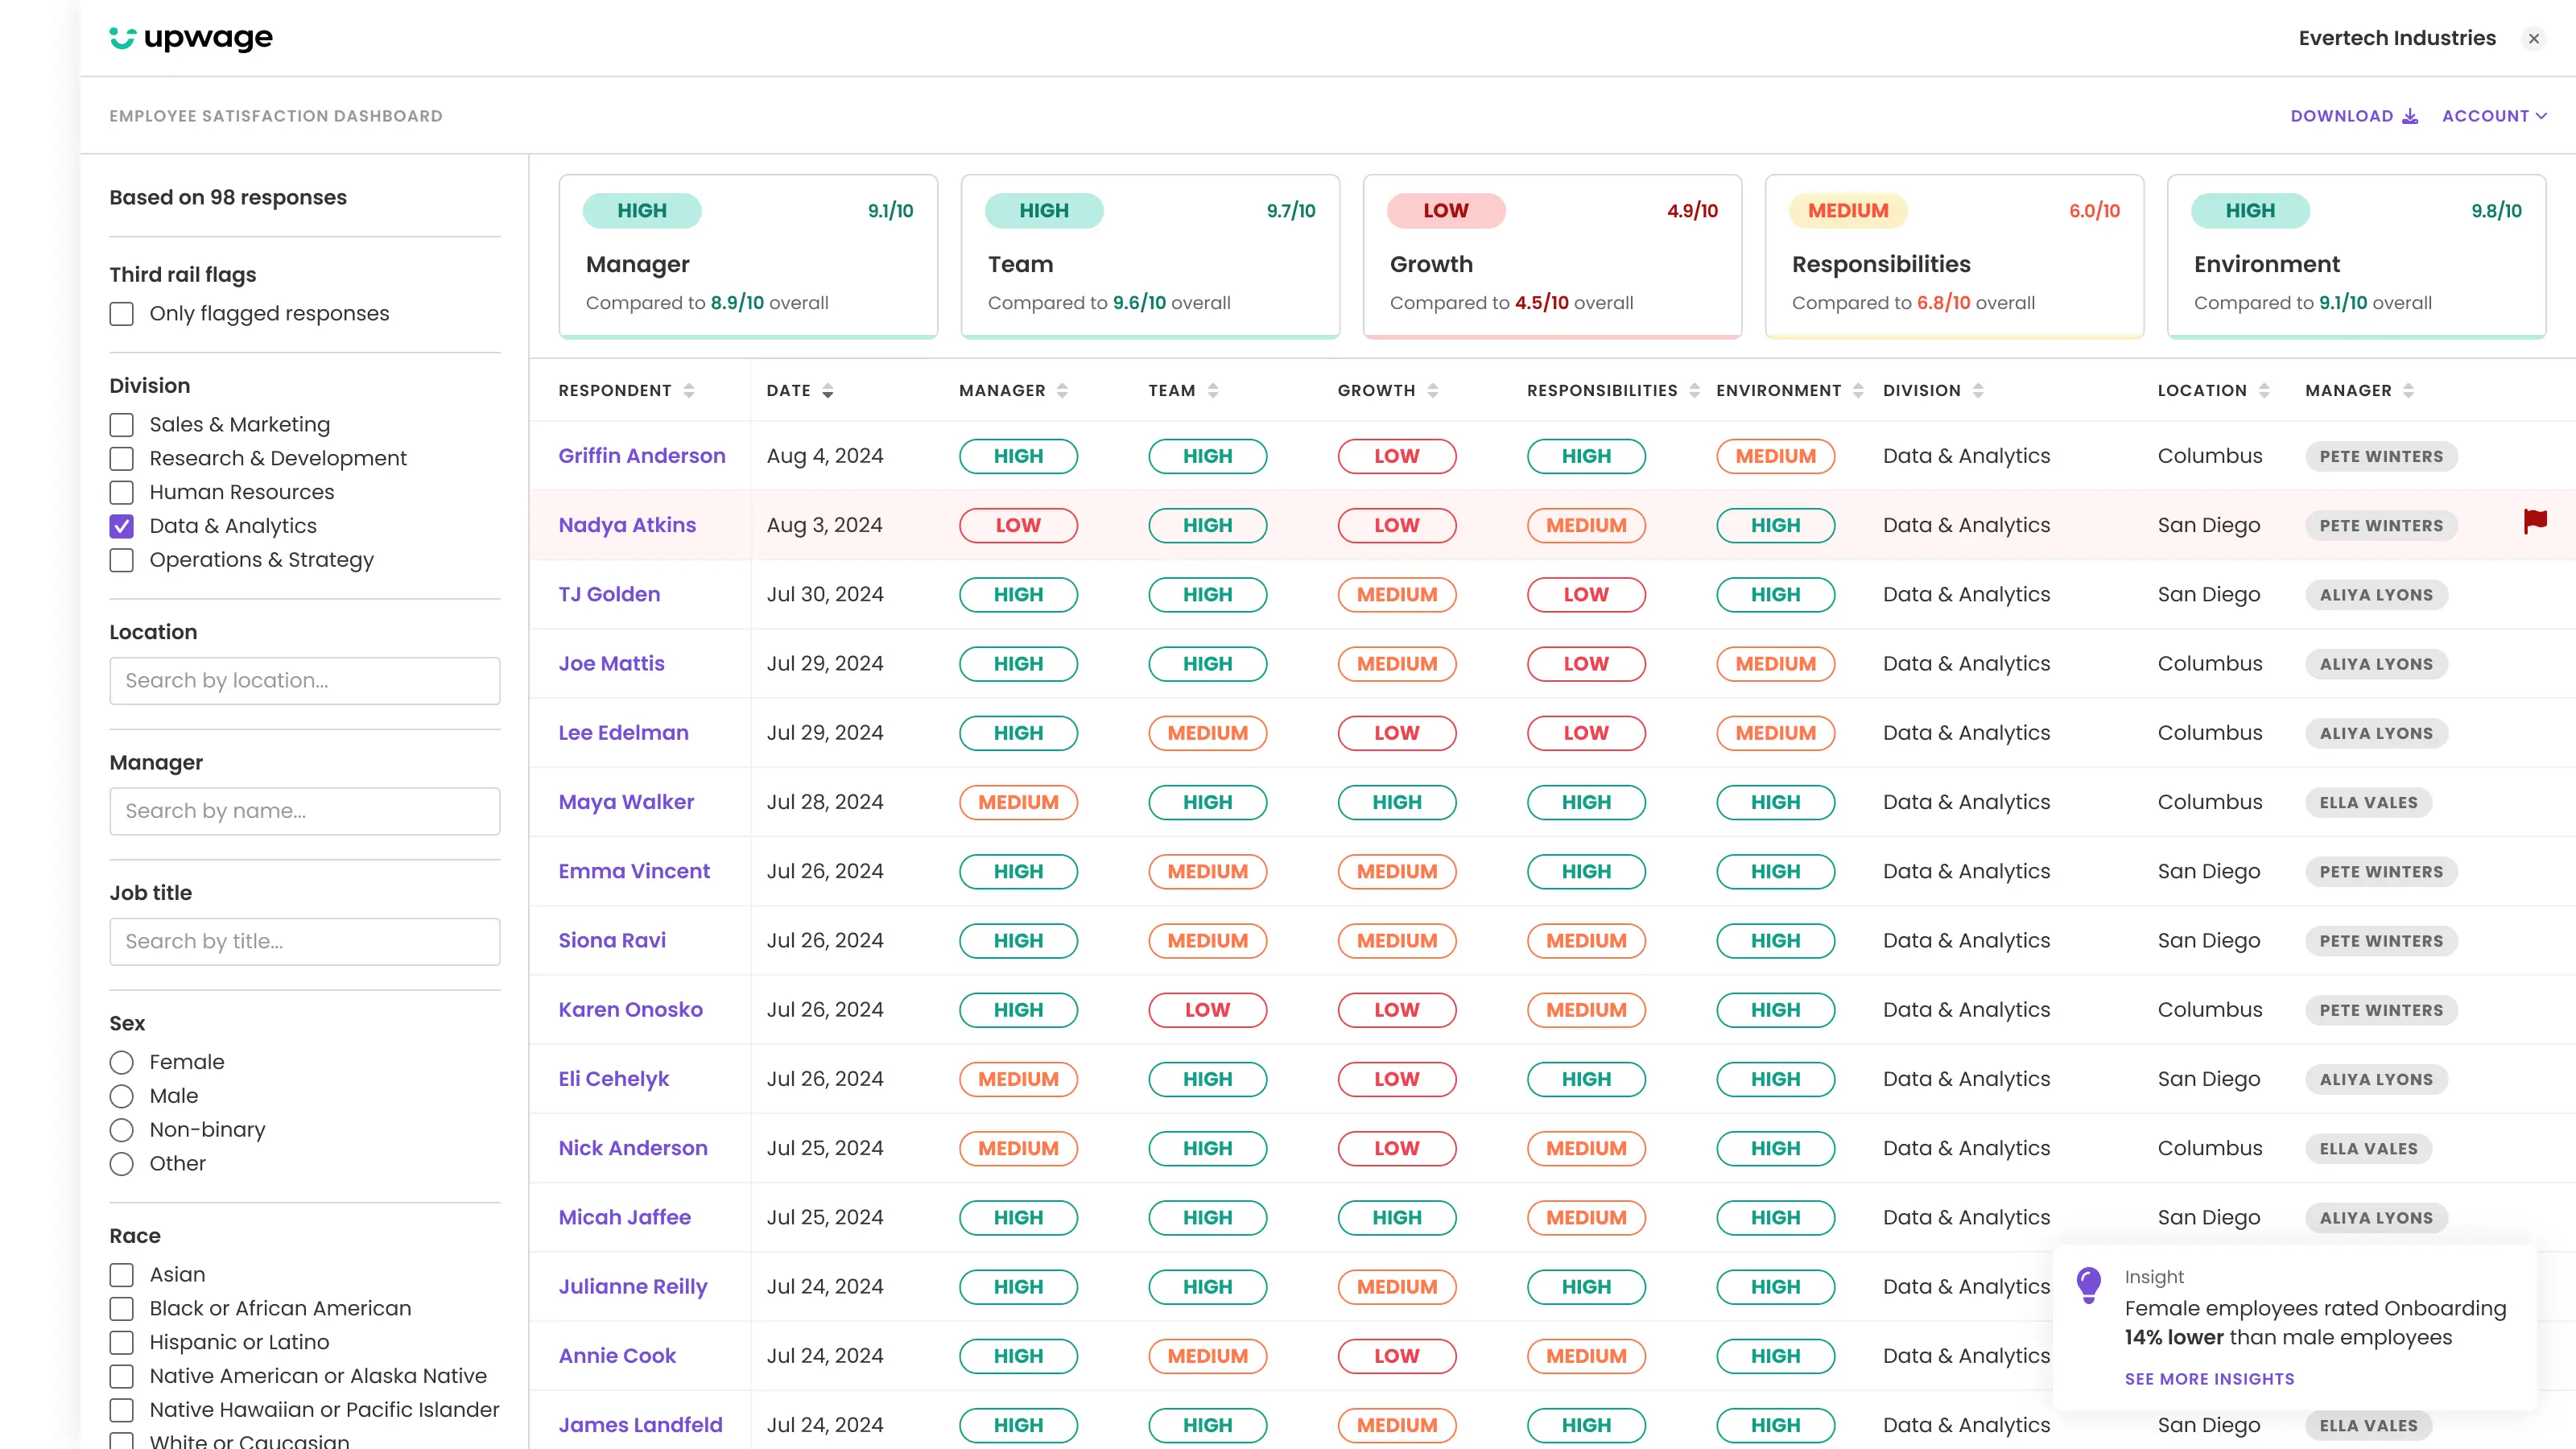Enable Only flagged responses checkbox

pyautogui.click(x=122, y=314)
